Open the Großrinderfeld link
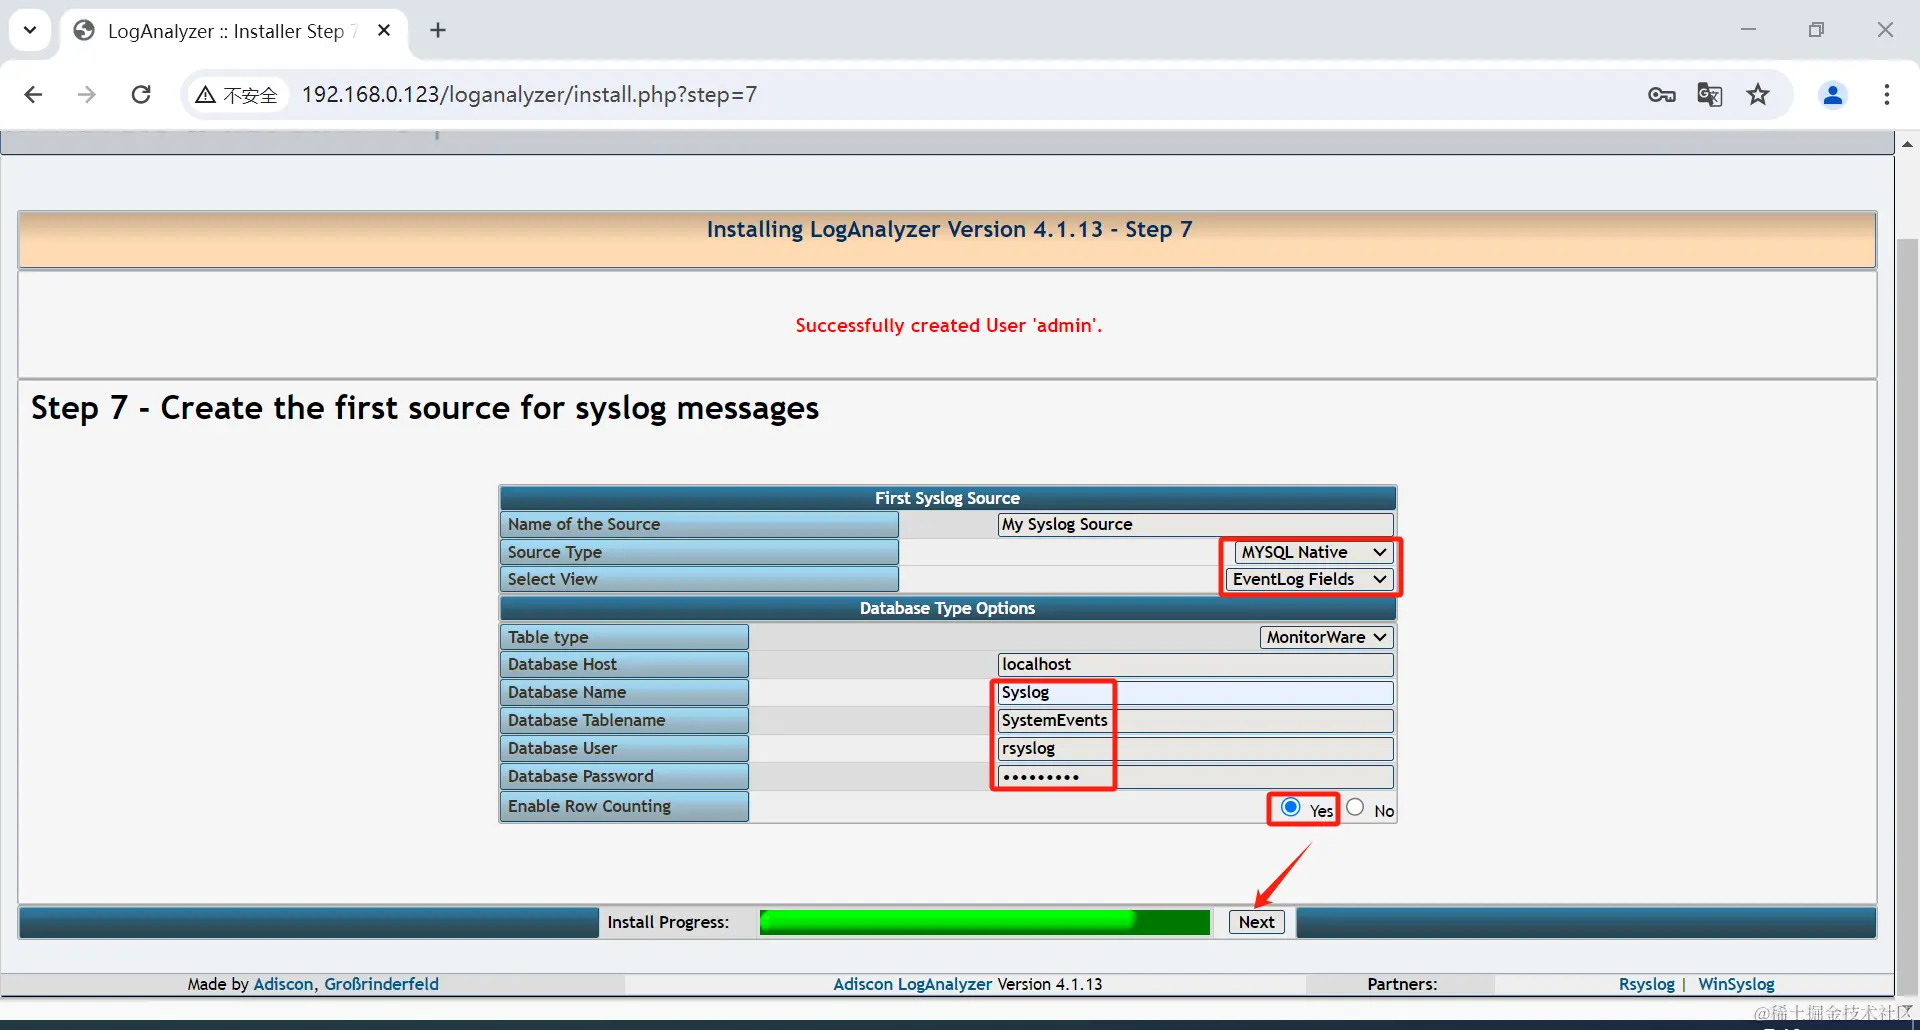This screenshot has height=1030, width=1920. click(x=381, y=984)
